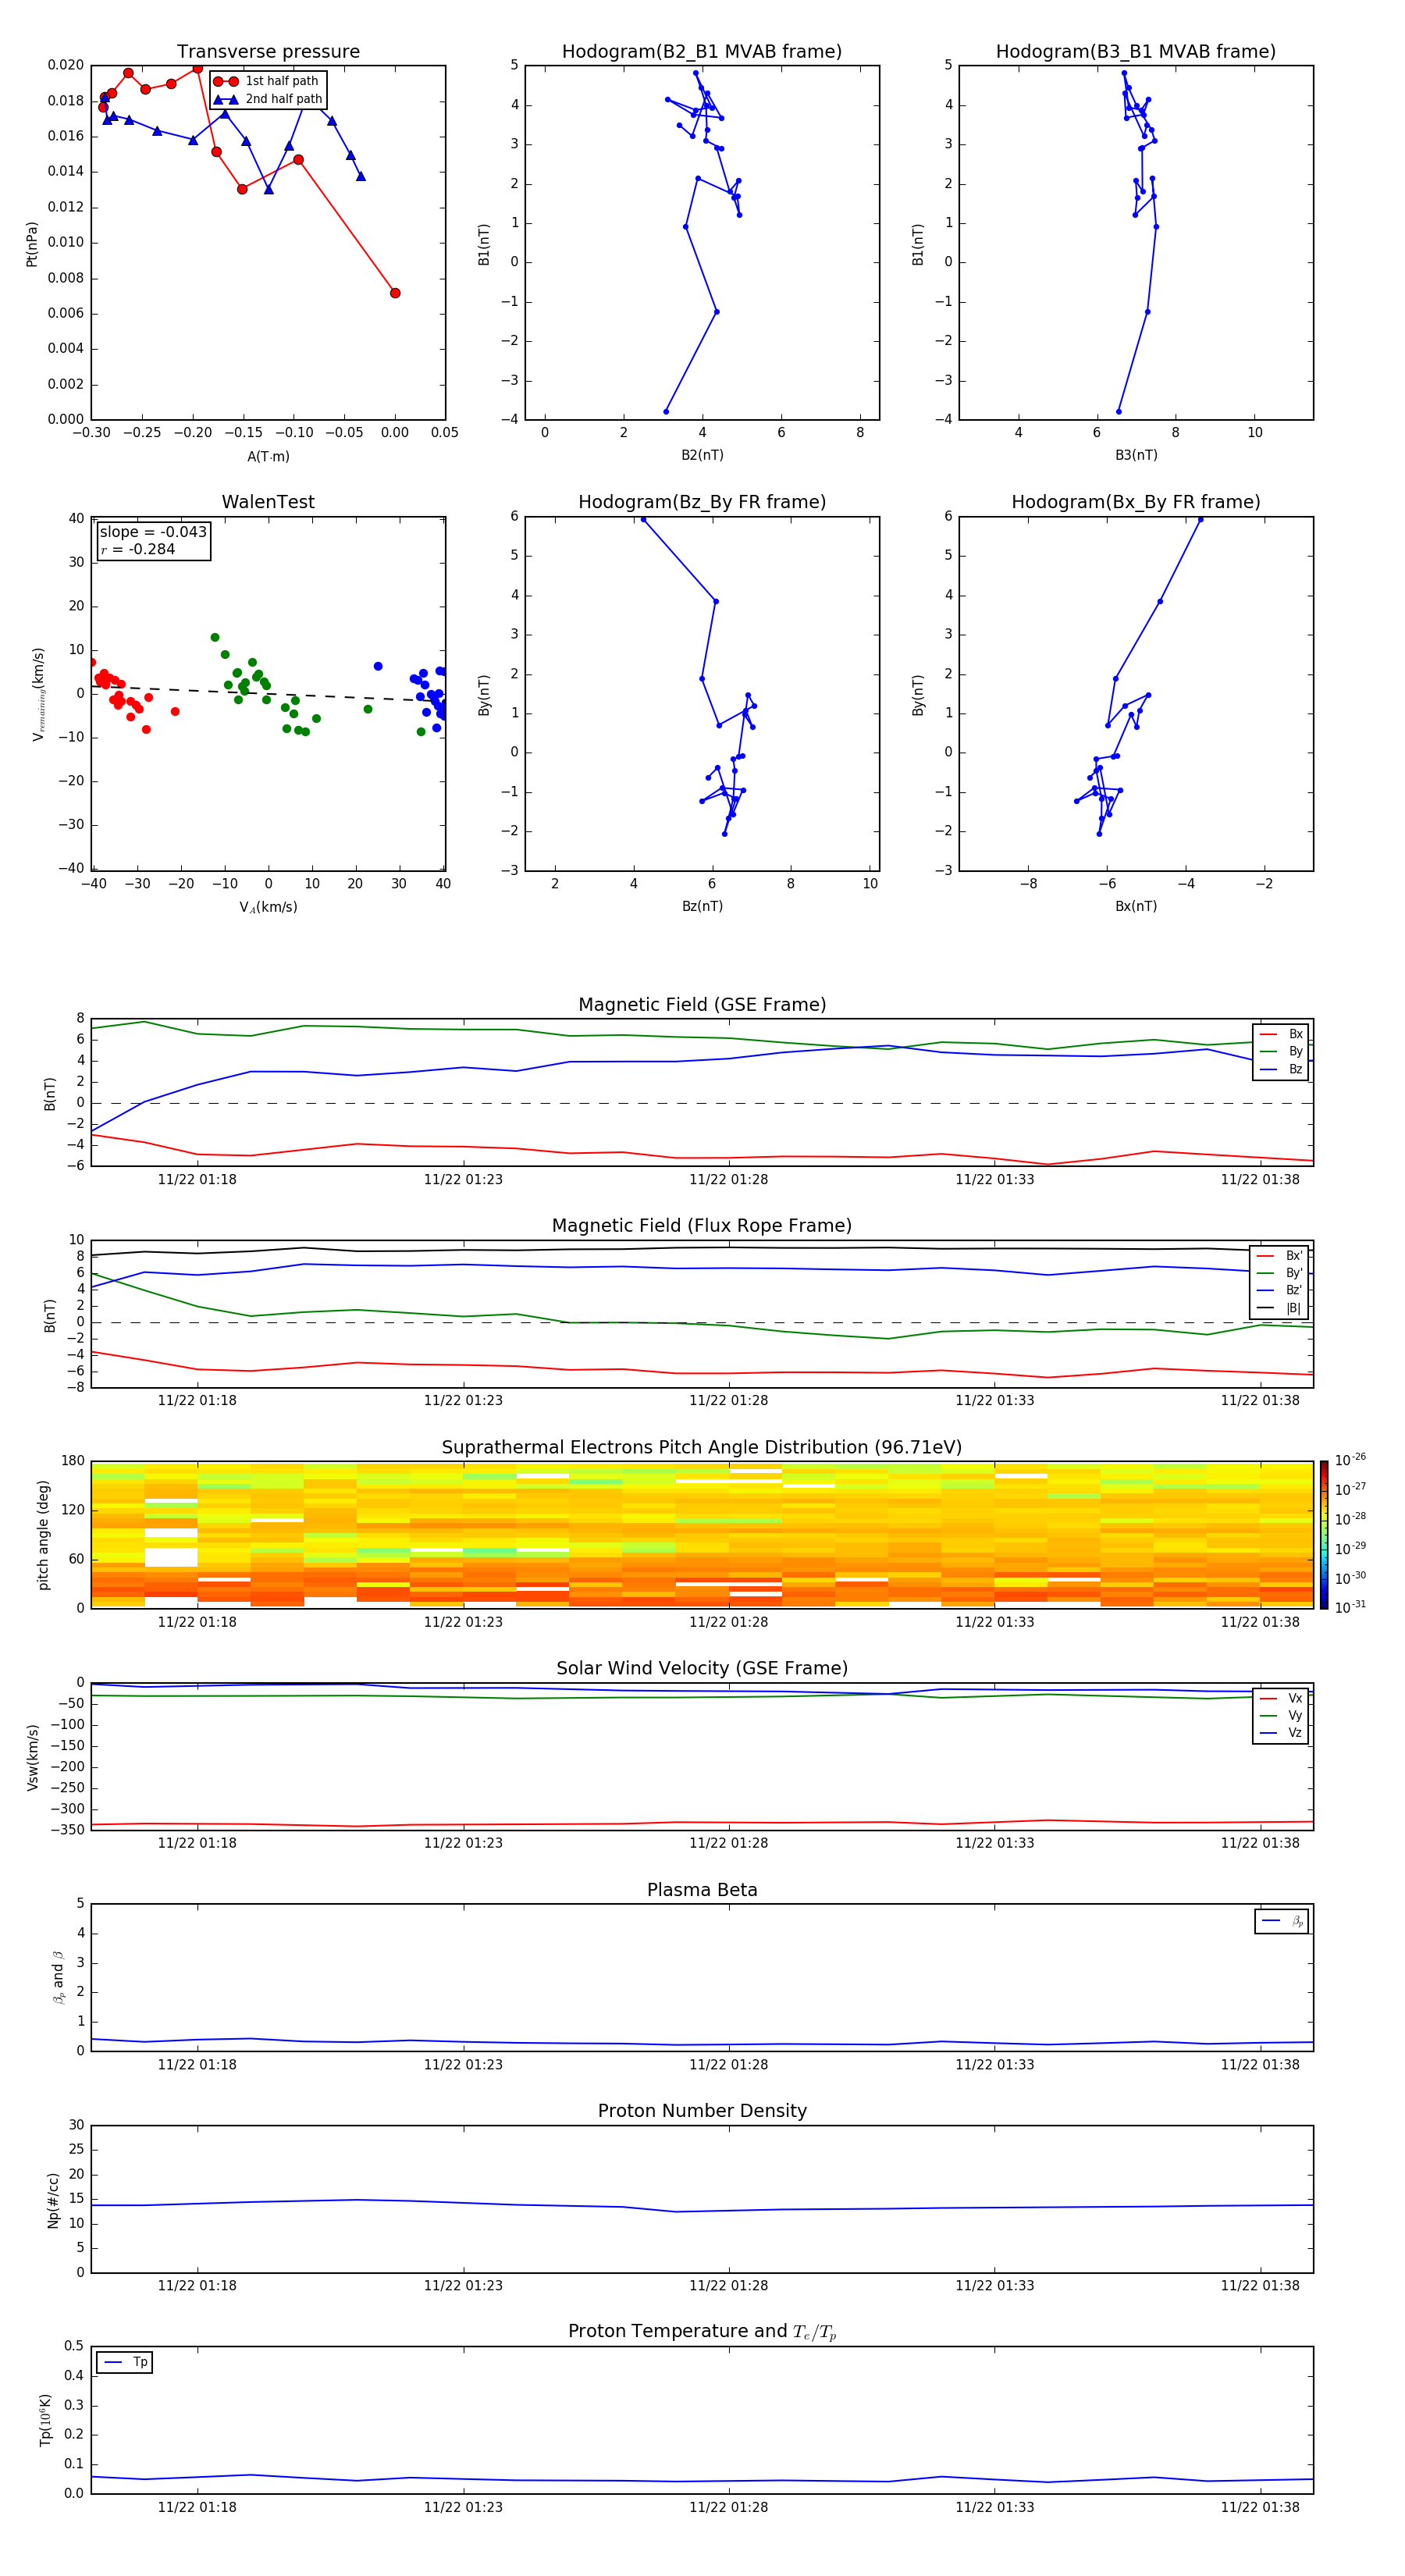Click the Bz legend entry in GSE magnetic field
This screenshot has height=2576, width=1405.
pos(1281,1069)
